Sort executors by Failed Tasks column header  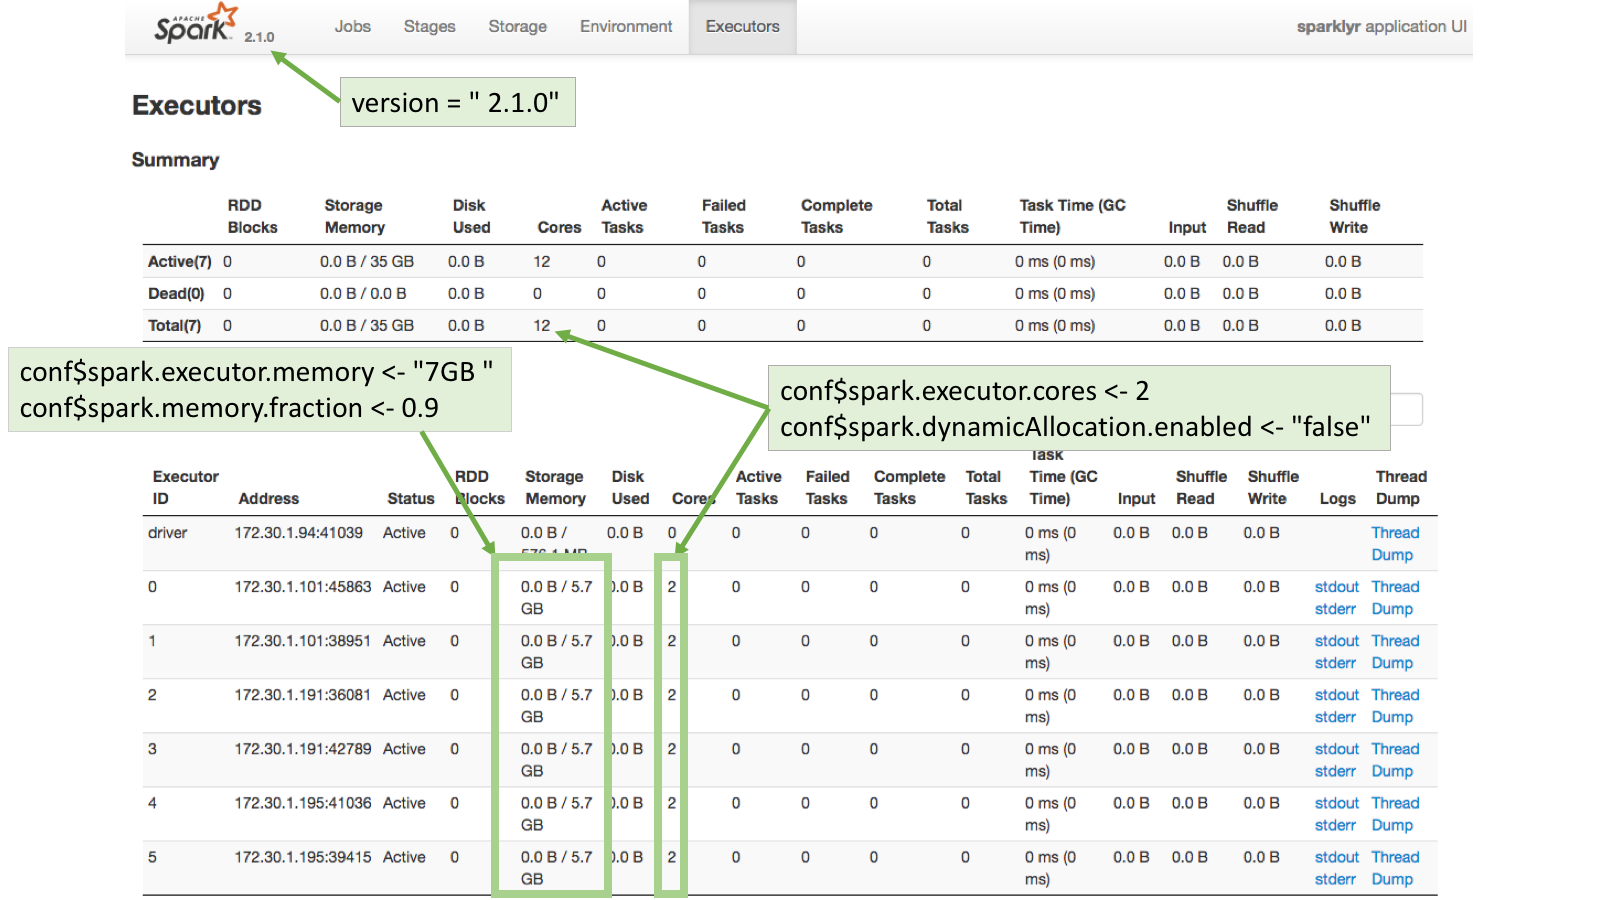click(827, 487)
